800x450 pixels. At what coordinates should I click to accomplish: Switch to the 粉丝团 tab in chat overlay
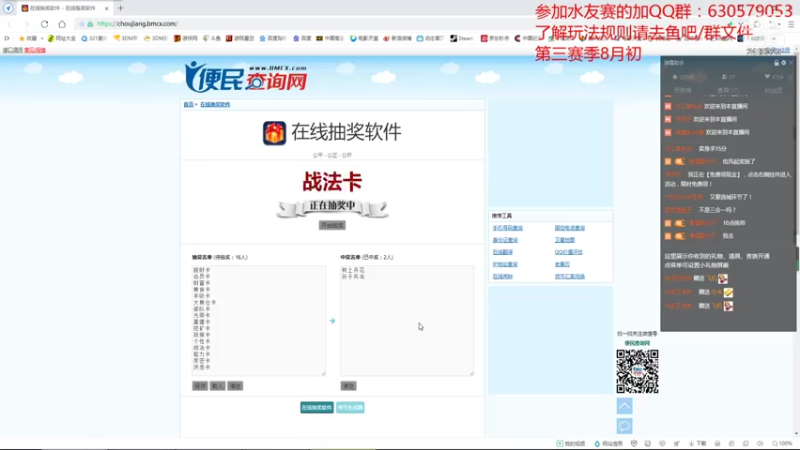pos(773,90)
